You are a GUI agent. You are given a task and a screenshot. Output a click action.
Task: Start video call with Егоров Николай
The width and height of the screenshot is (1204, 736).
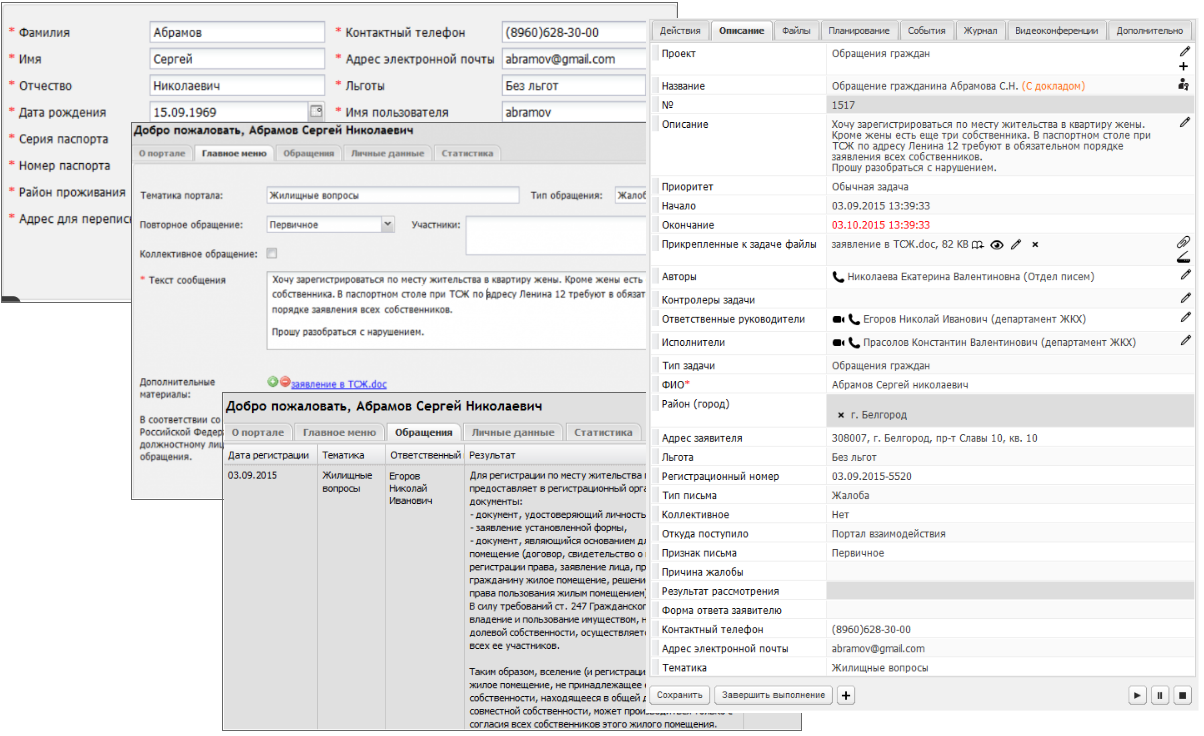pos(838,320)
